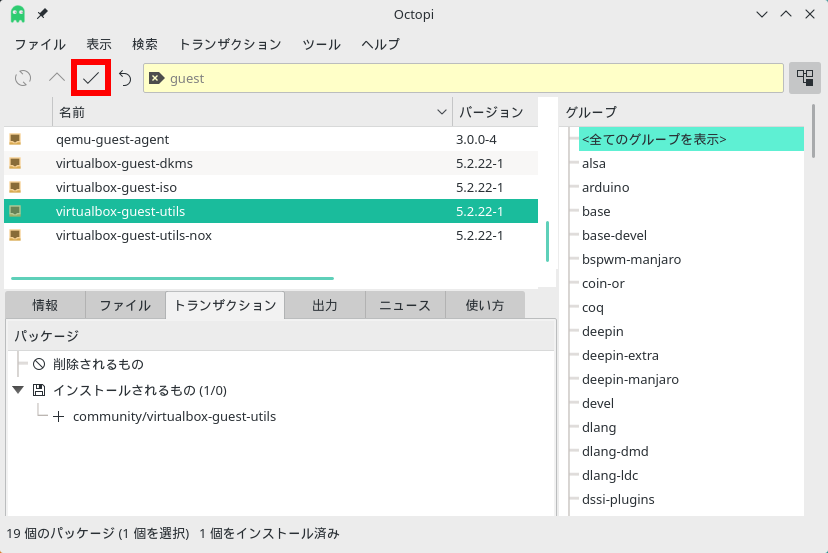The height and width of the screenshot is (553, 828).
Task: Click the search field containing guest
Action: [x=463, y=78]
